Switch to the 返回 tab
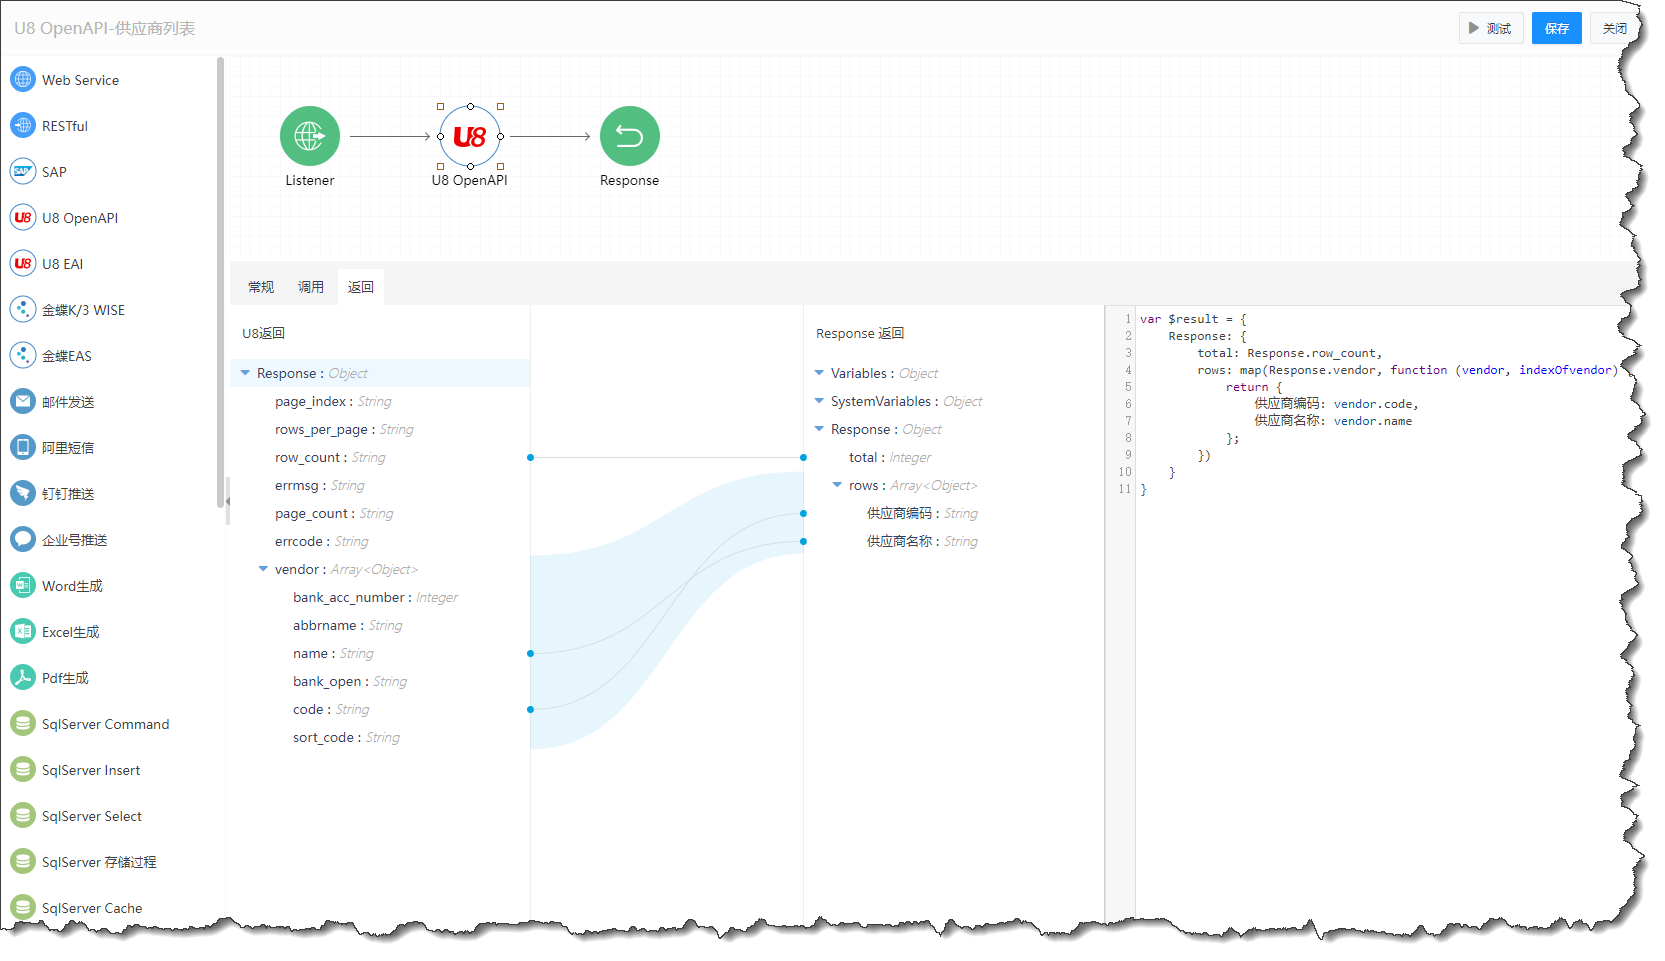This screenshot has height=961, width=1665. point(361,287)
